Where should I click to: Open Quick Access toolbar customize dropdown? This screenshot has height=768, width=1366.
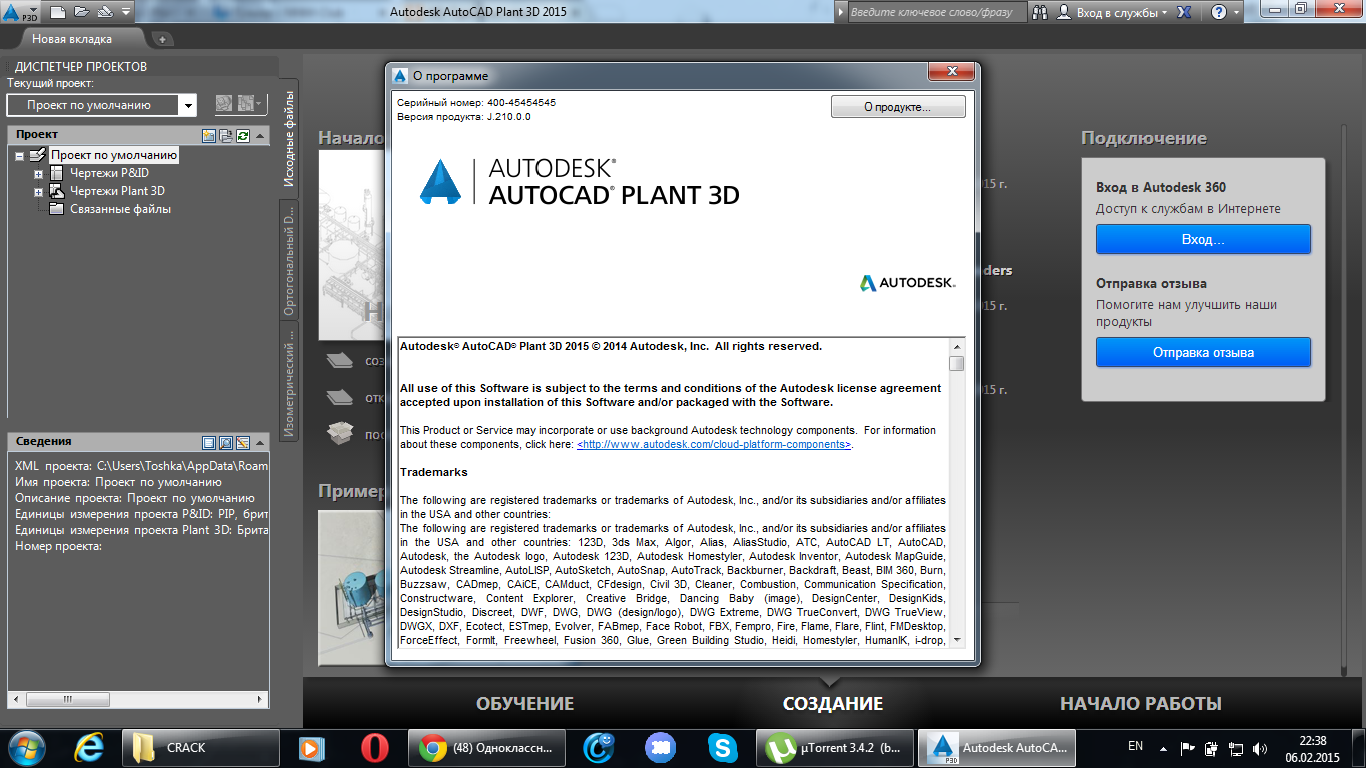tap(125, 12)
